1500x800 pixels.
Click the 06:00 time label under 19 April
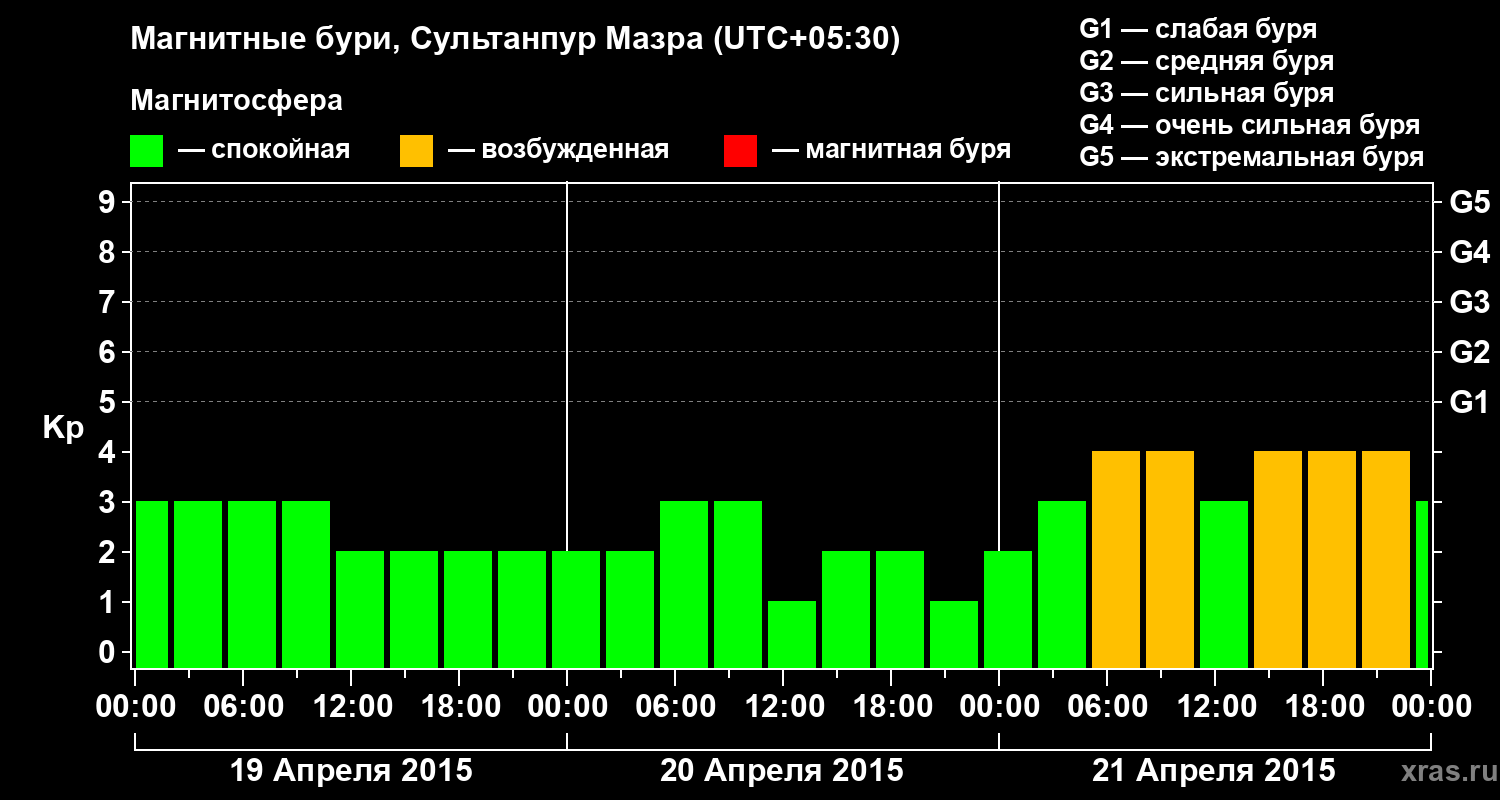(x=243, y=706)
